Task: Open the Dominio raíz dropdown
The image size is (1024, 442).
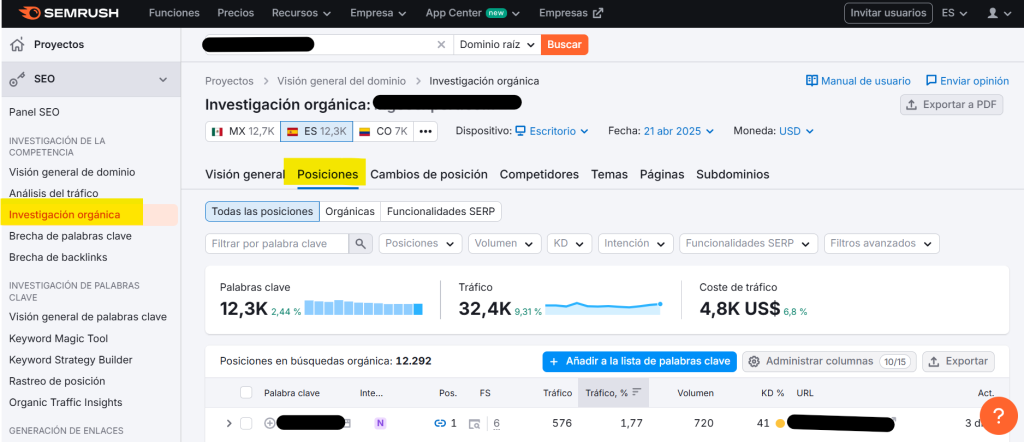Action: (496, 45)
